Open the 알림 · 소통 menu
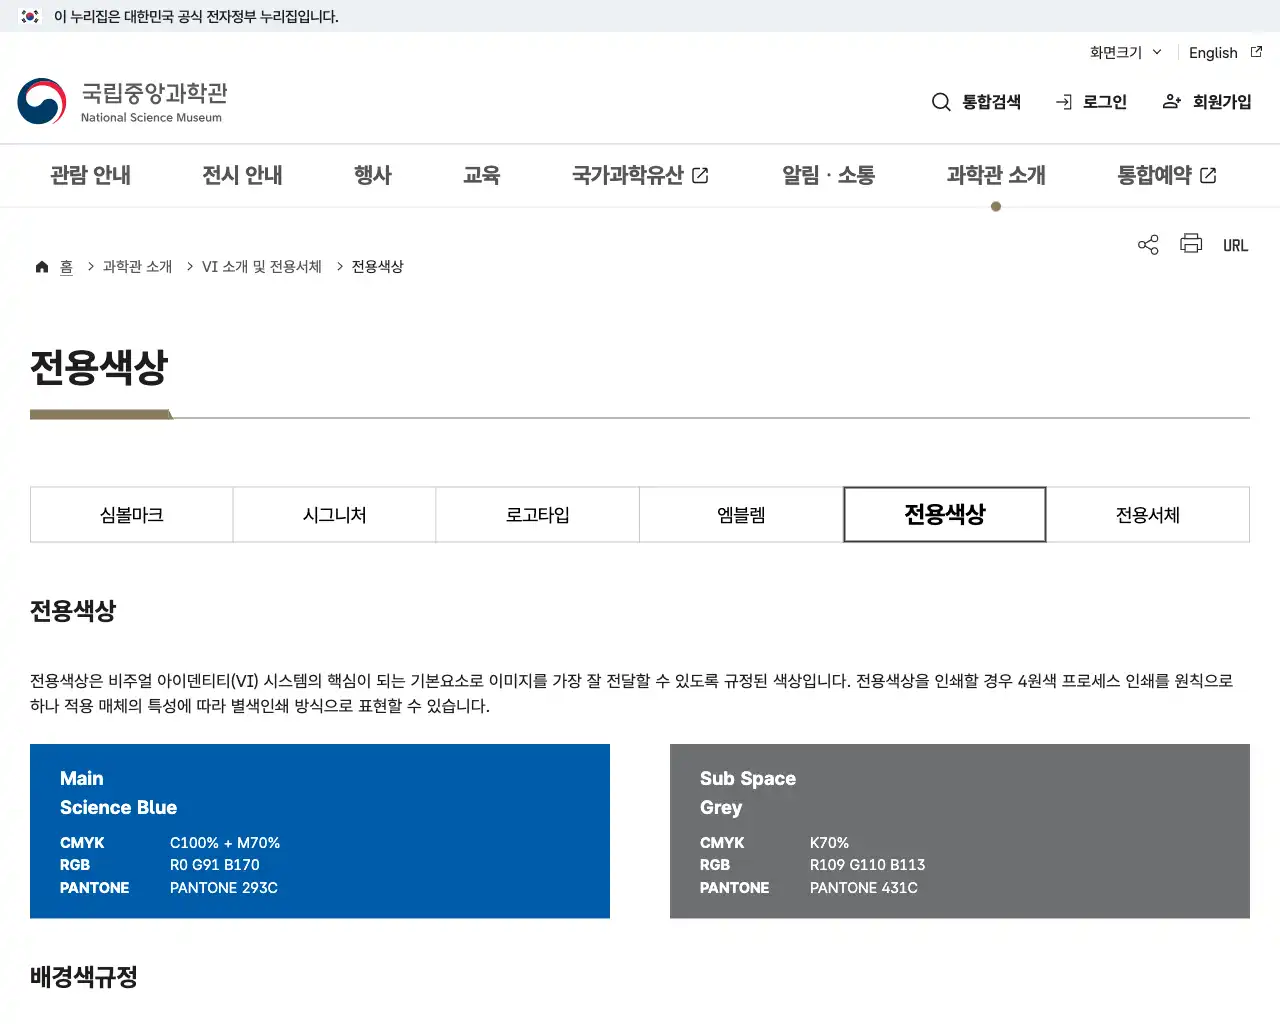The height and width of the screenshot is (1024, 1280). coord(828,175)
